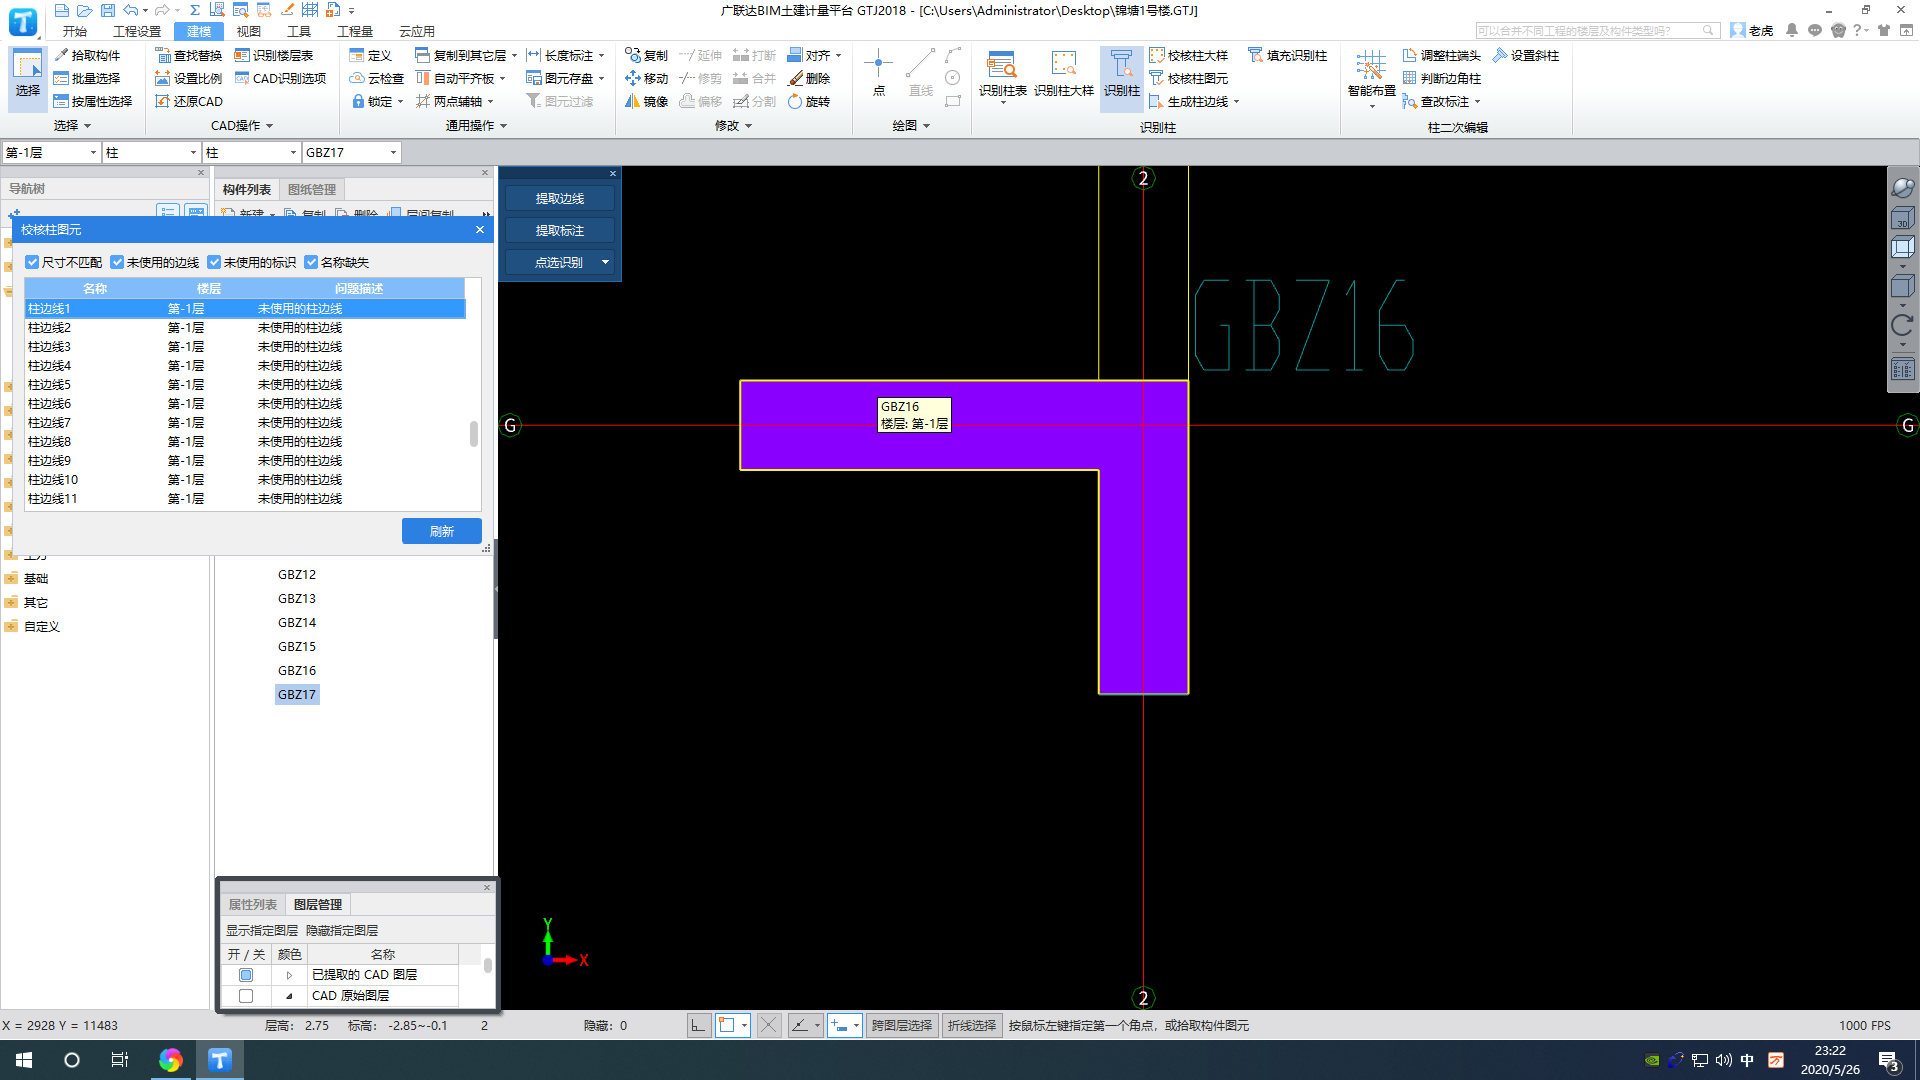This screenshot has width=1920, height=1080.
Task: Click the 提取边线 button
Action: pos(560,198)
